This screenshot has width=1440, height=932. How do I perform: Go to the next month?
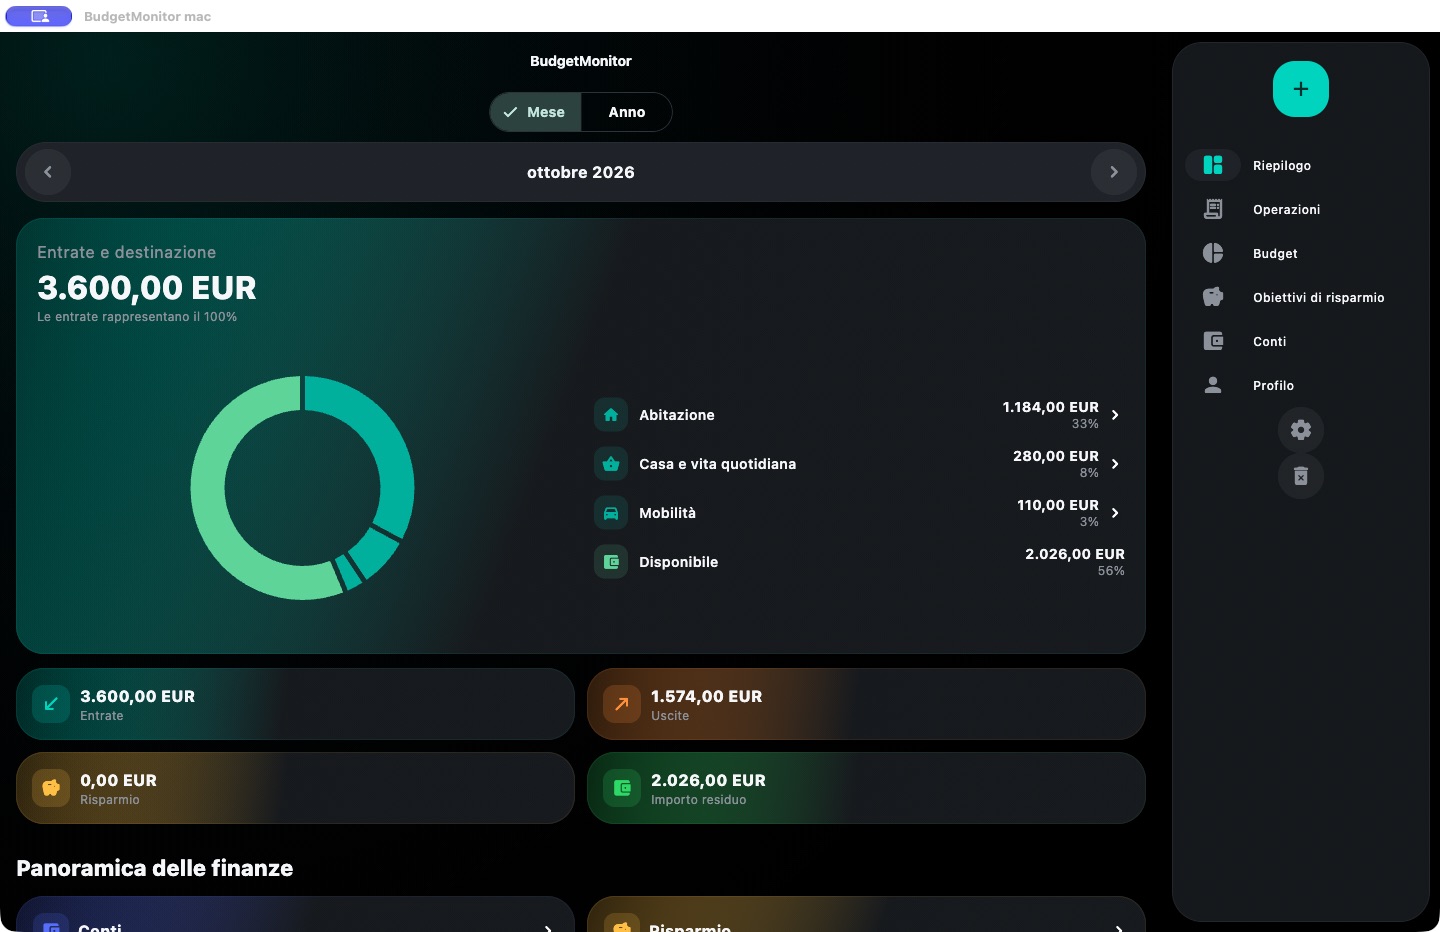pyautogui.click(x=1114, y=172)
